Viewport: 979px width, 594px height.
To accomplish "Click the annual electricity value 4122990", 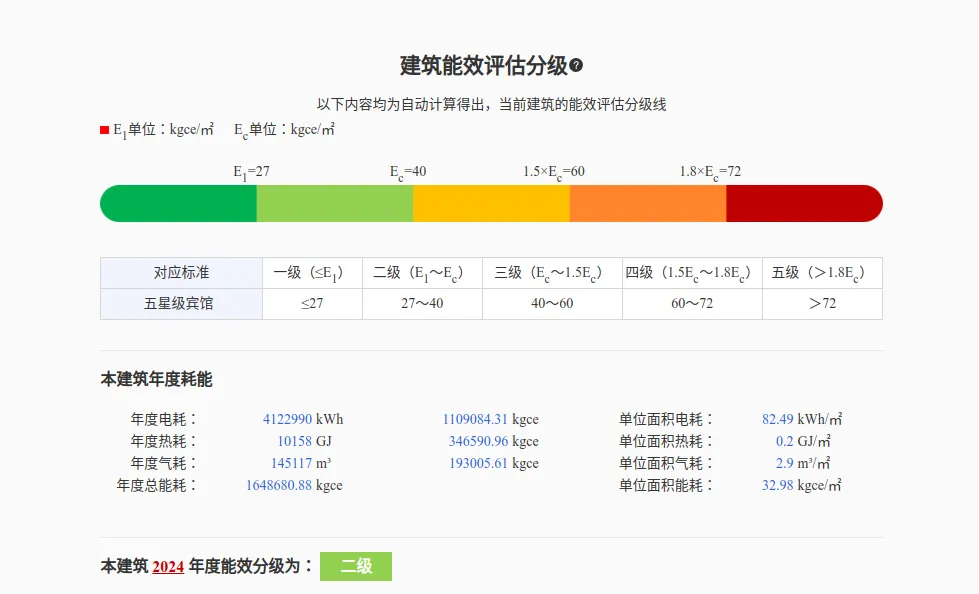I will [x=287, y=419].
